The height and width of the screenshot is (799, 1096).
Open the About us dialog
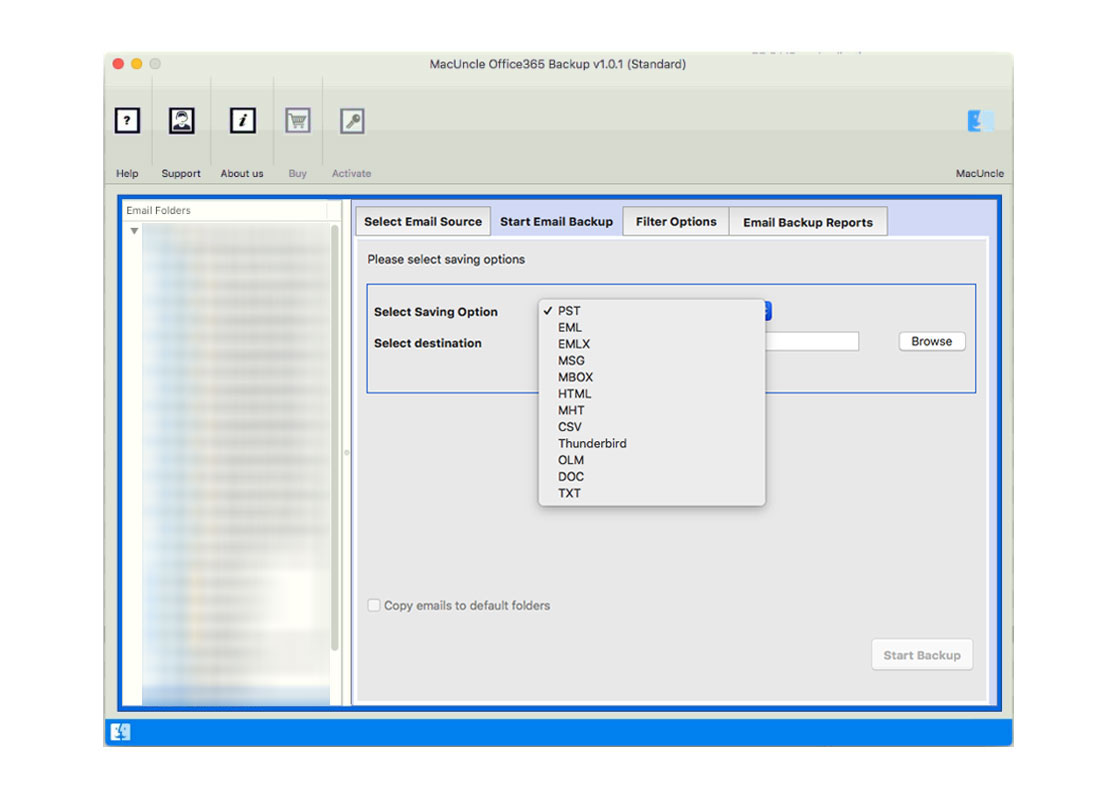[x=241, y=120]
